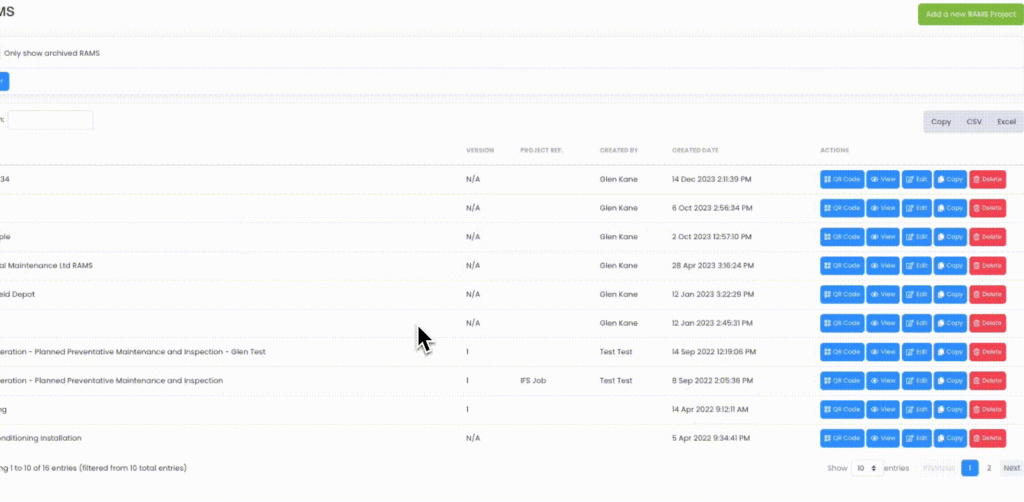
Task: Select the 14 Sep 2022 12:19:06 PM date cell
Action: click(714, 352)
